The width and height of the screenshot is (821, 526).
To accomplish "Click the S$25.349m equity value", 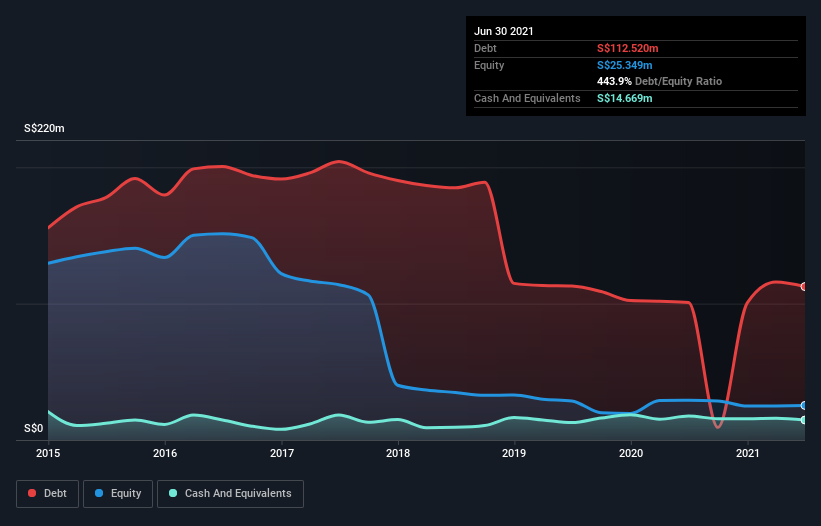I will pyautogui.click(x=625, y=65).
